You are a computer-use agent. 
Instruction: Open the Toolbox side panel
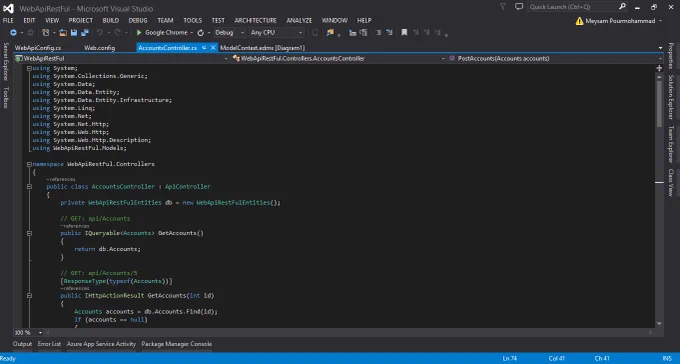click(6, 97)
